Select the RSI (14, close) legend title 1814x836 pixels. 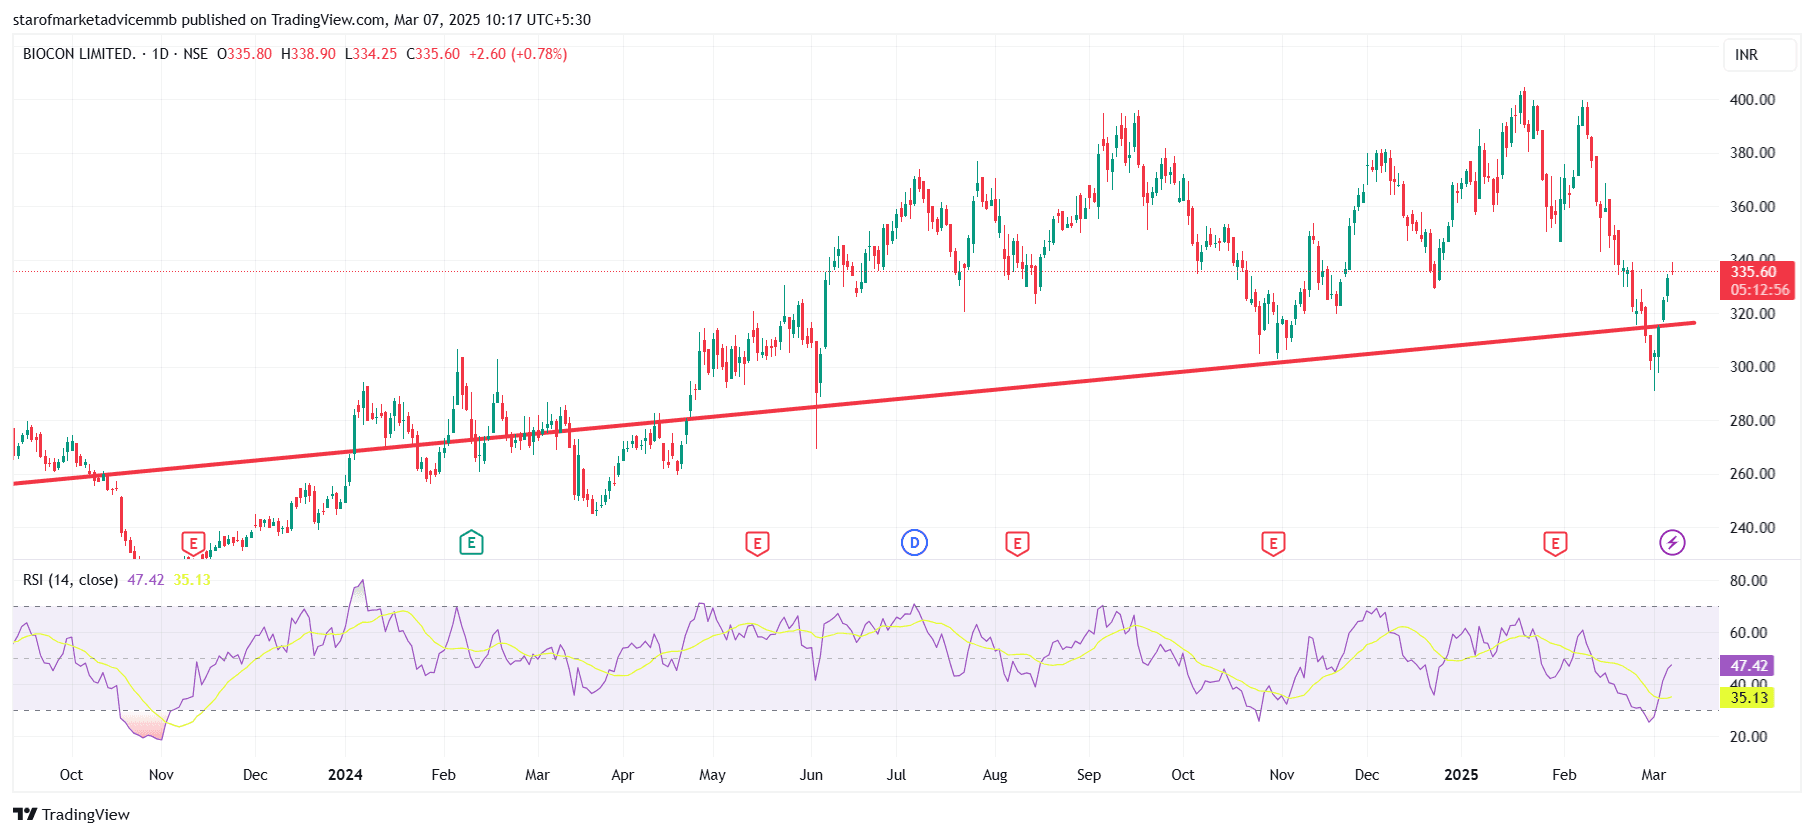click(x=70, y=580)
